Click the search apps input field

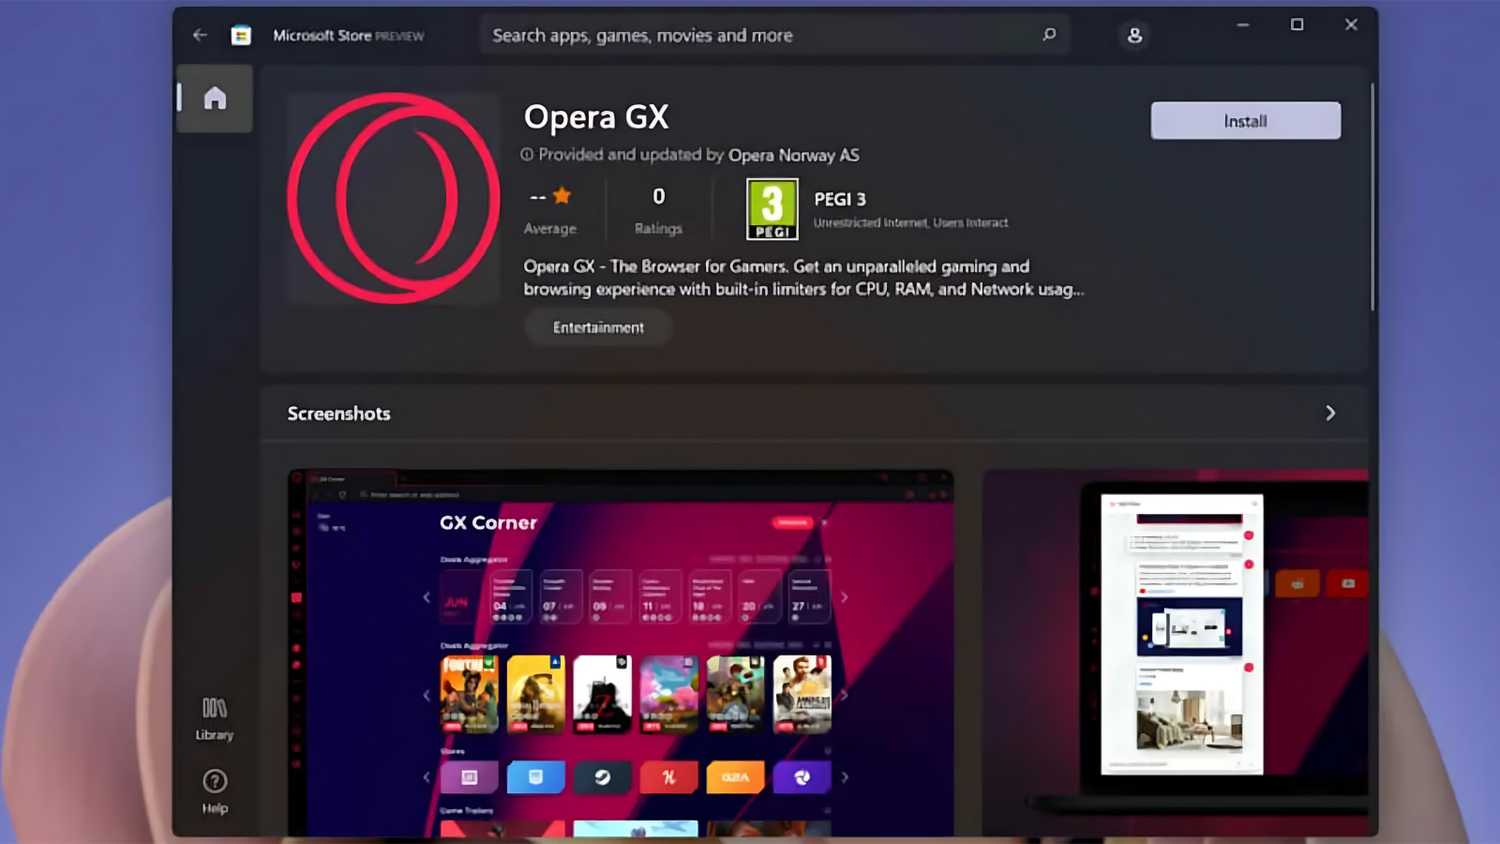[x=775, y=35]
